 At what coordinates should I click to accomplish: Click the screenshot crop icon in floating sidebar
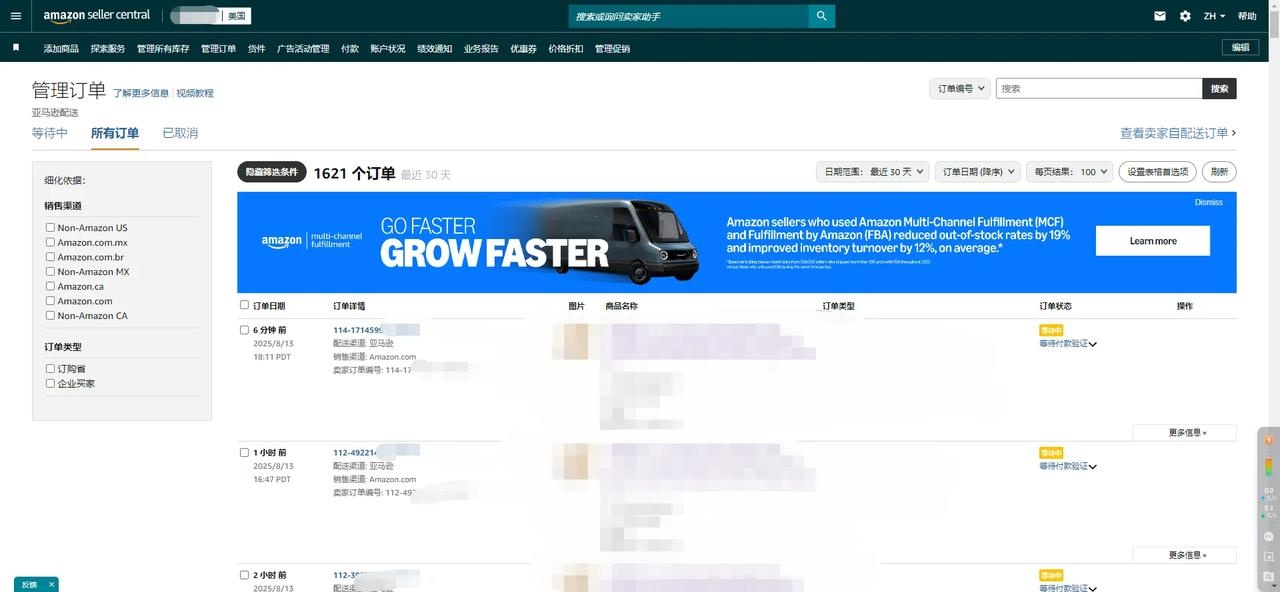pyautogui.click(x=1269, y=557)
